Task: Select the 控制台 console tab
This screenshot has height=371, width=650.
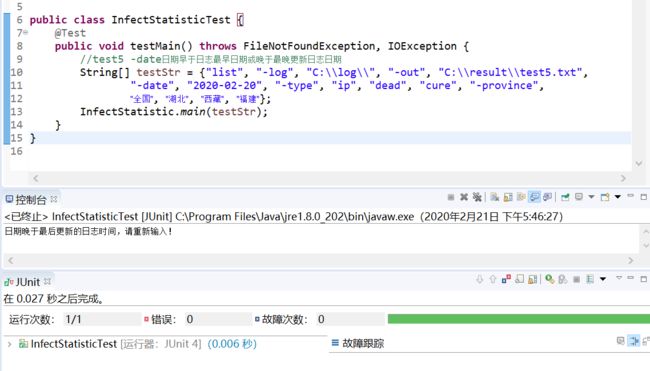Action: click(x=31, y=200)
